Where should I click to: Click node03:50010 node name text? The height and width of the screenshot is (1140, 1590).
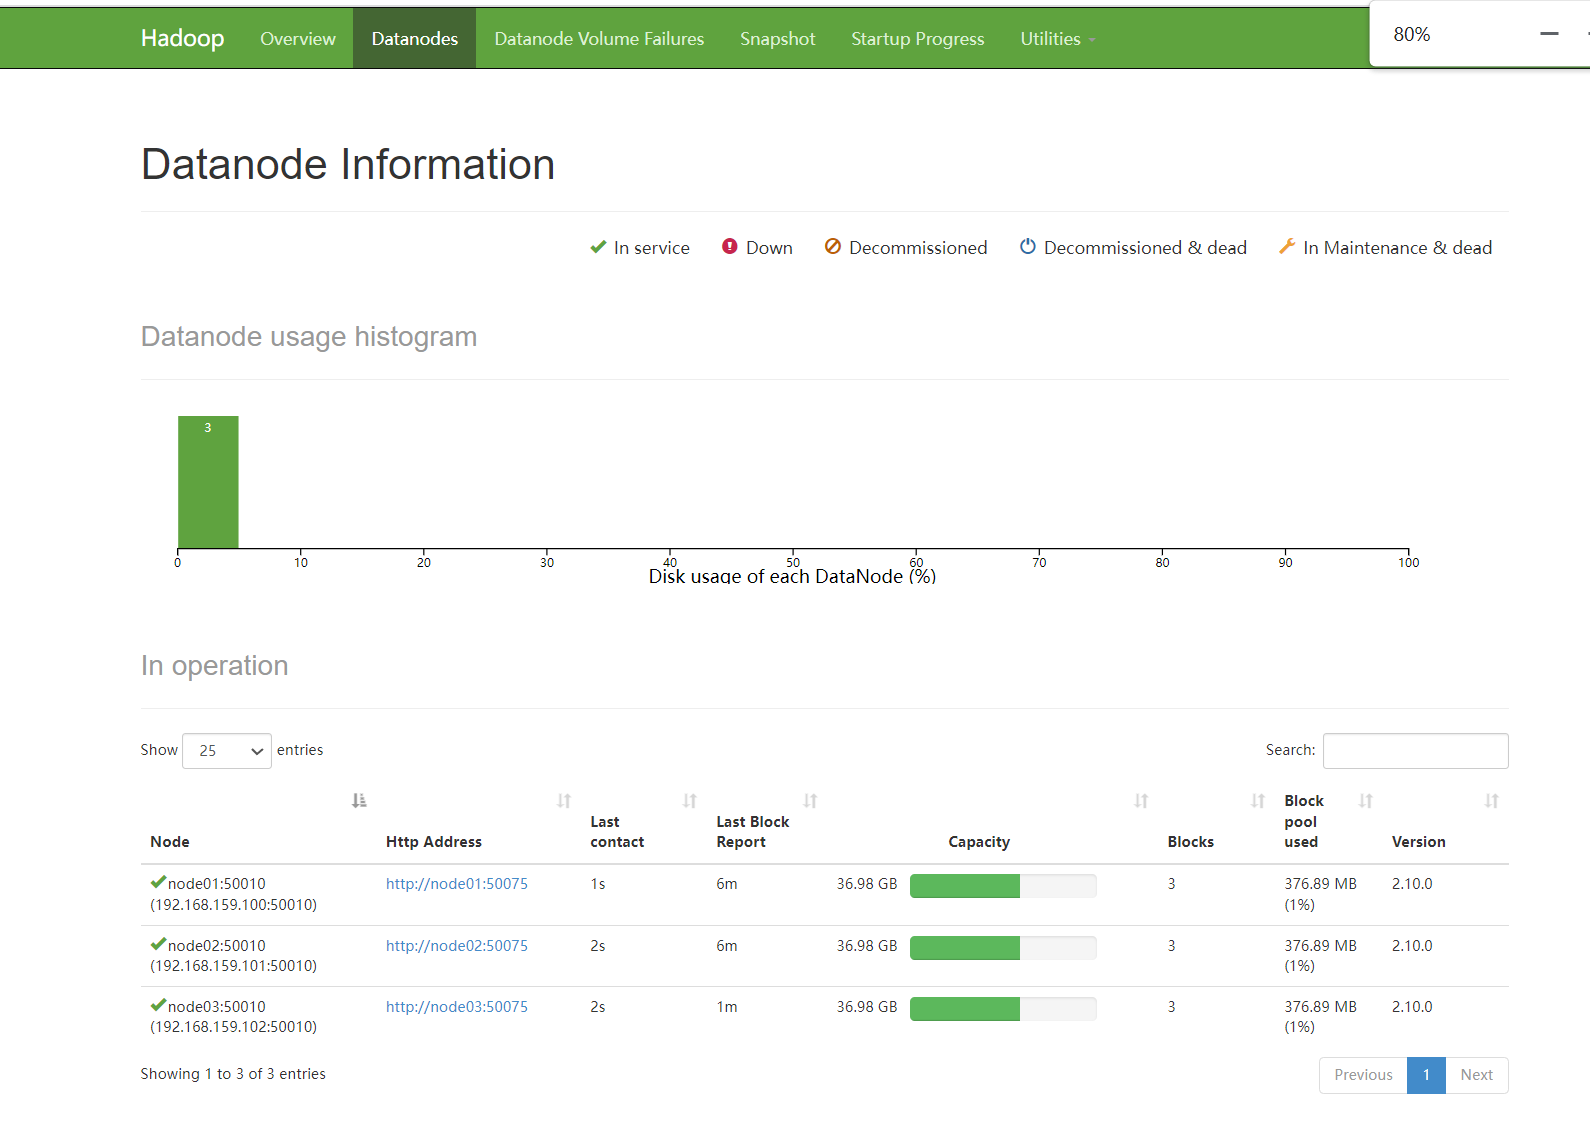pos(217,1007)
